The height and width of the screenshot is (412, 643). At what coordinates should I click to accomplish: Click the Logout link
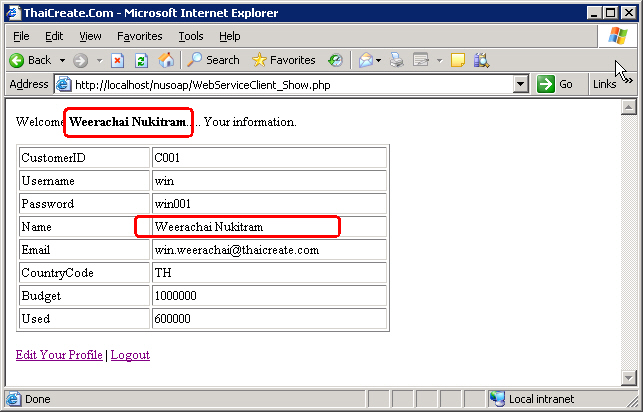[x=130, y=355]
